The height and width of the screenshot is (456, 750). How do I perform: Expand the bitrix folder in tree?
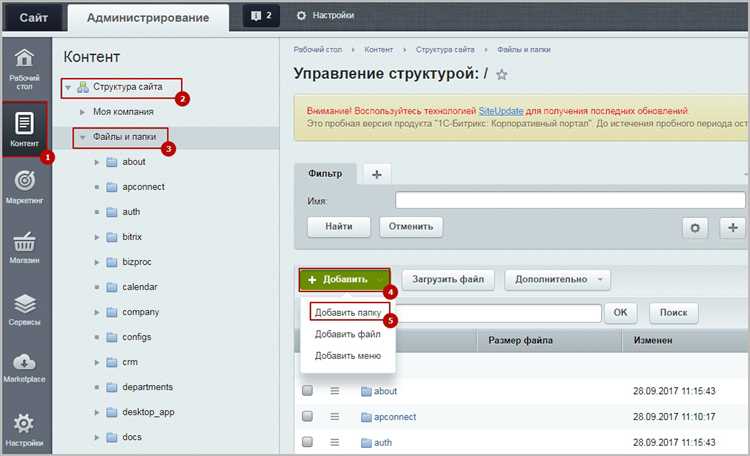[97, 237]
